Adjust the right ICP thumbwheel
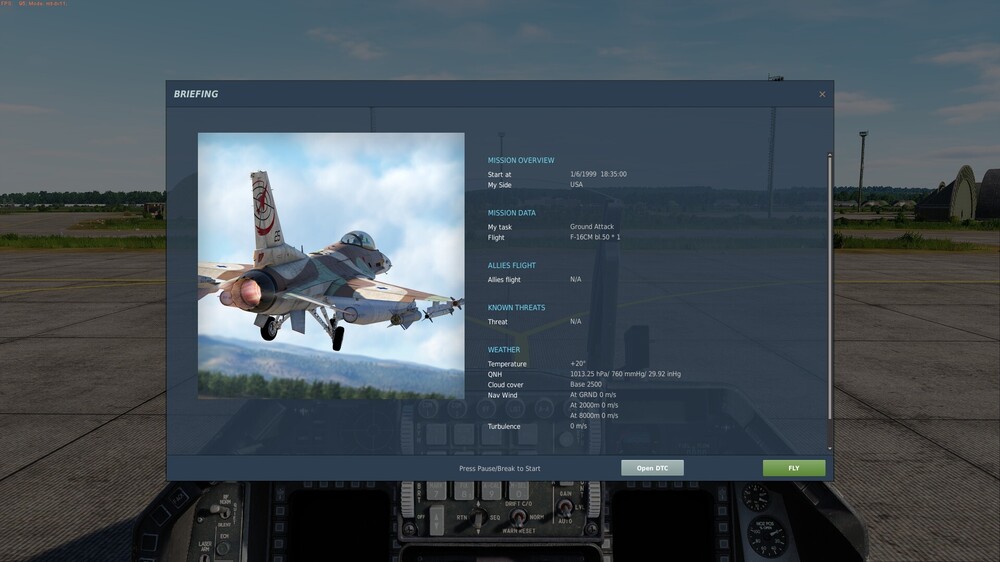 tap(594, 499)
